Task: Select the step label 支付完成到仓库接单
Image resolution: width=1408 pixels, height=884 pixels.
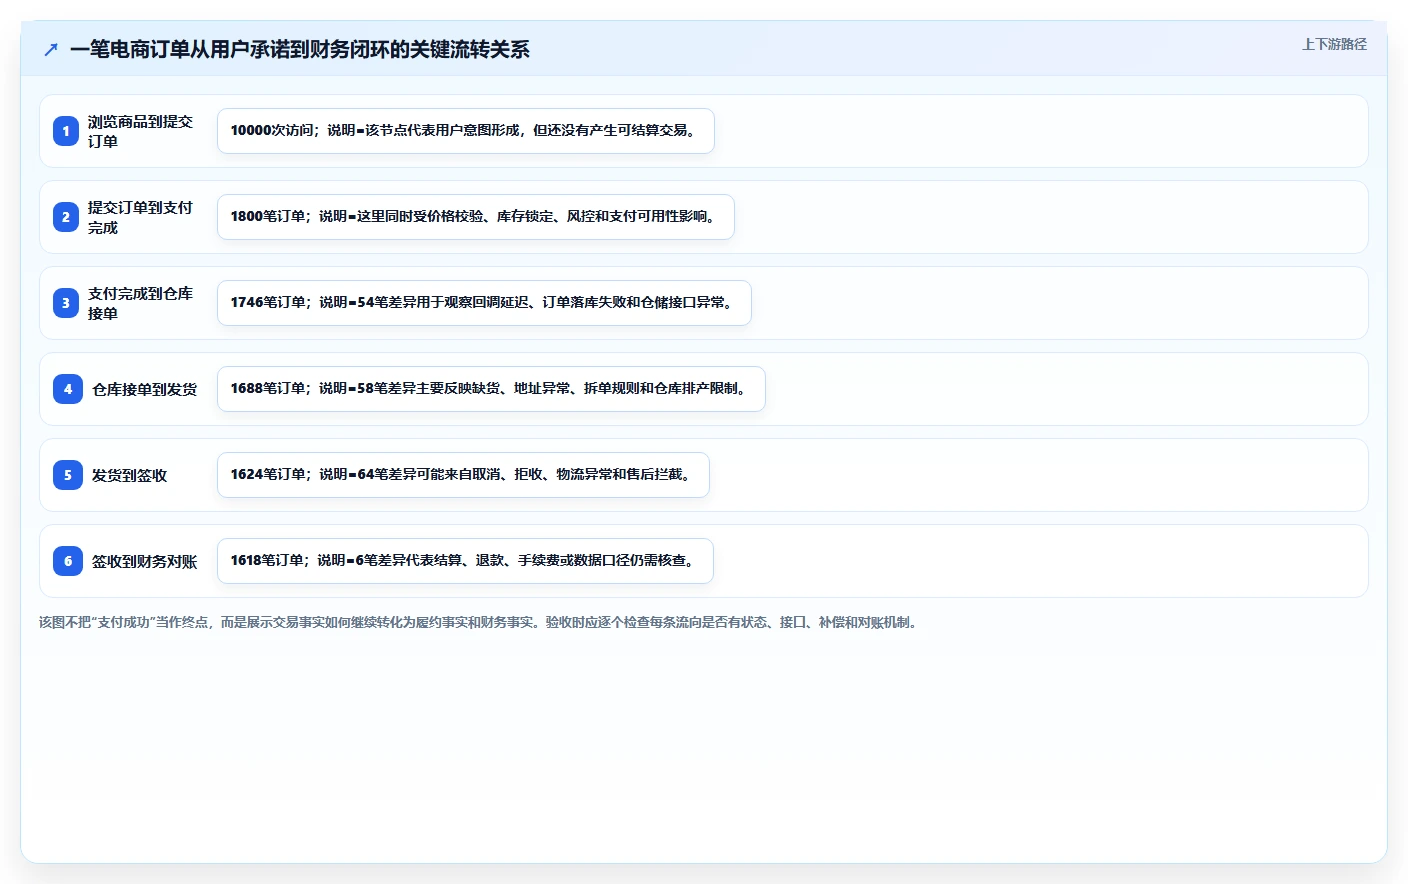Action: (140, 303)
